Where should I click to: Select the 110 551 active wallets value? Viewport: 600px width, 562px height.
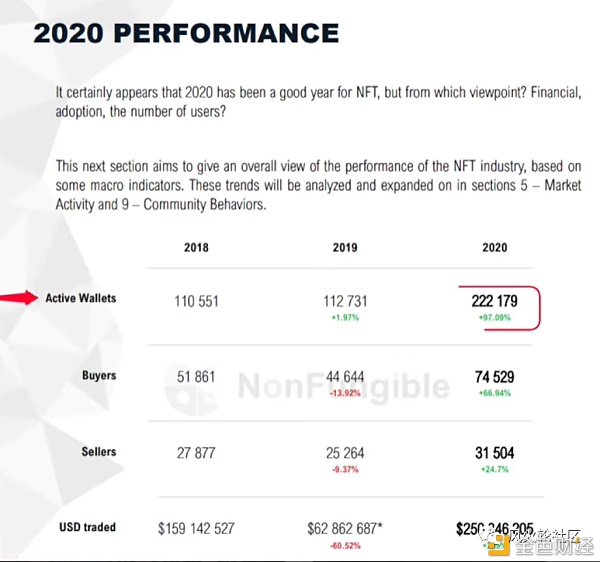[197, 301]
